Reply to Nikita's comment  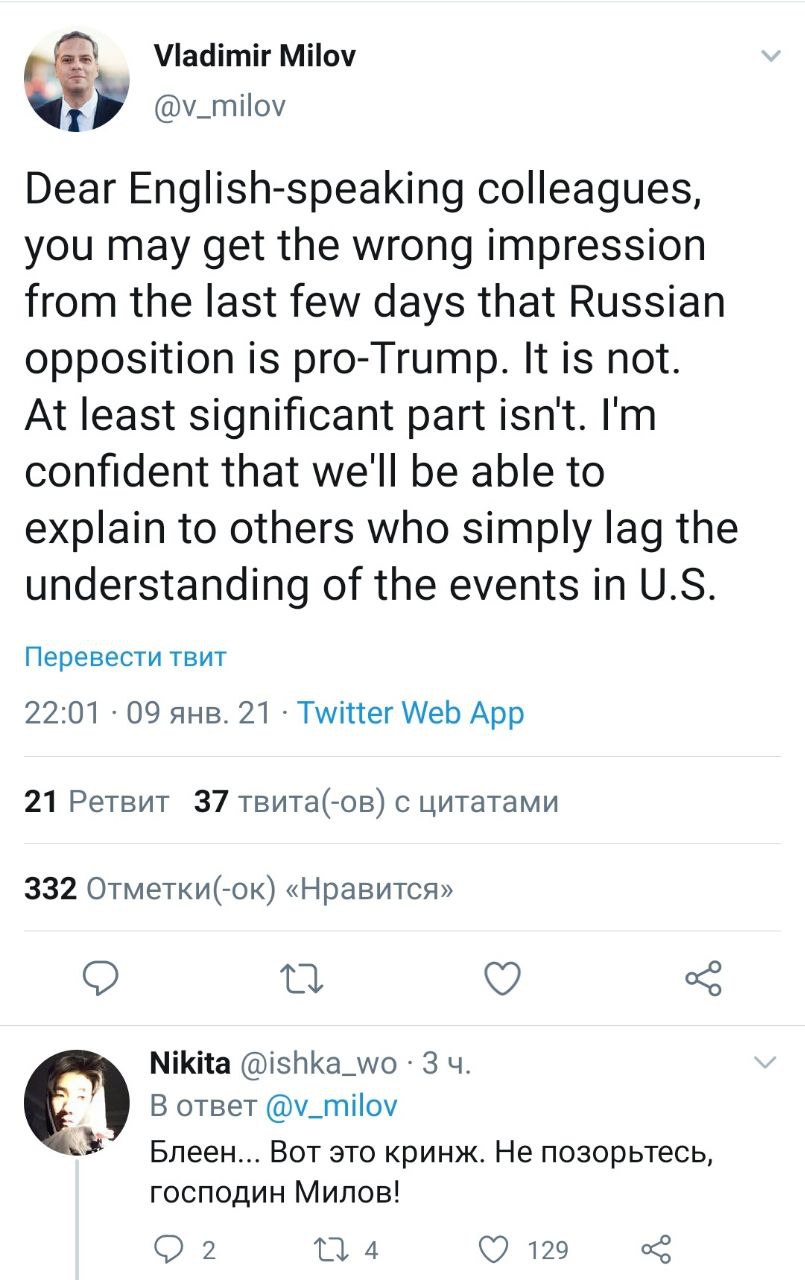174,1249
